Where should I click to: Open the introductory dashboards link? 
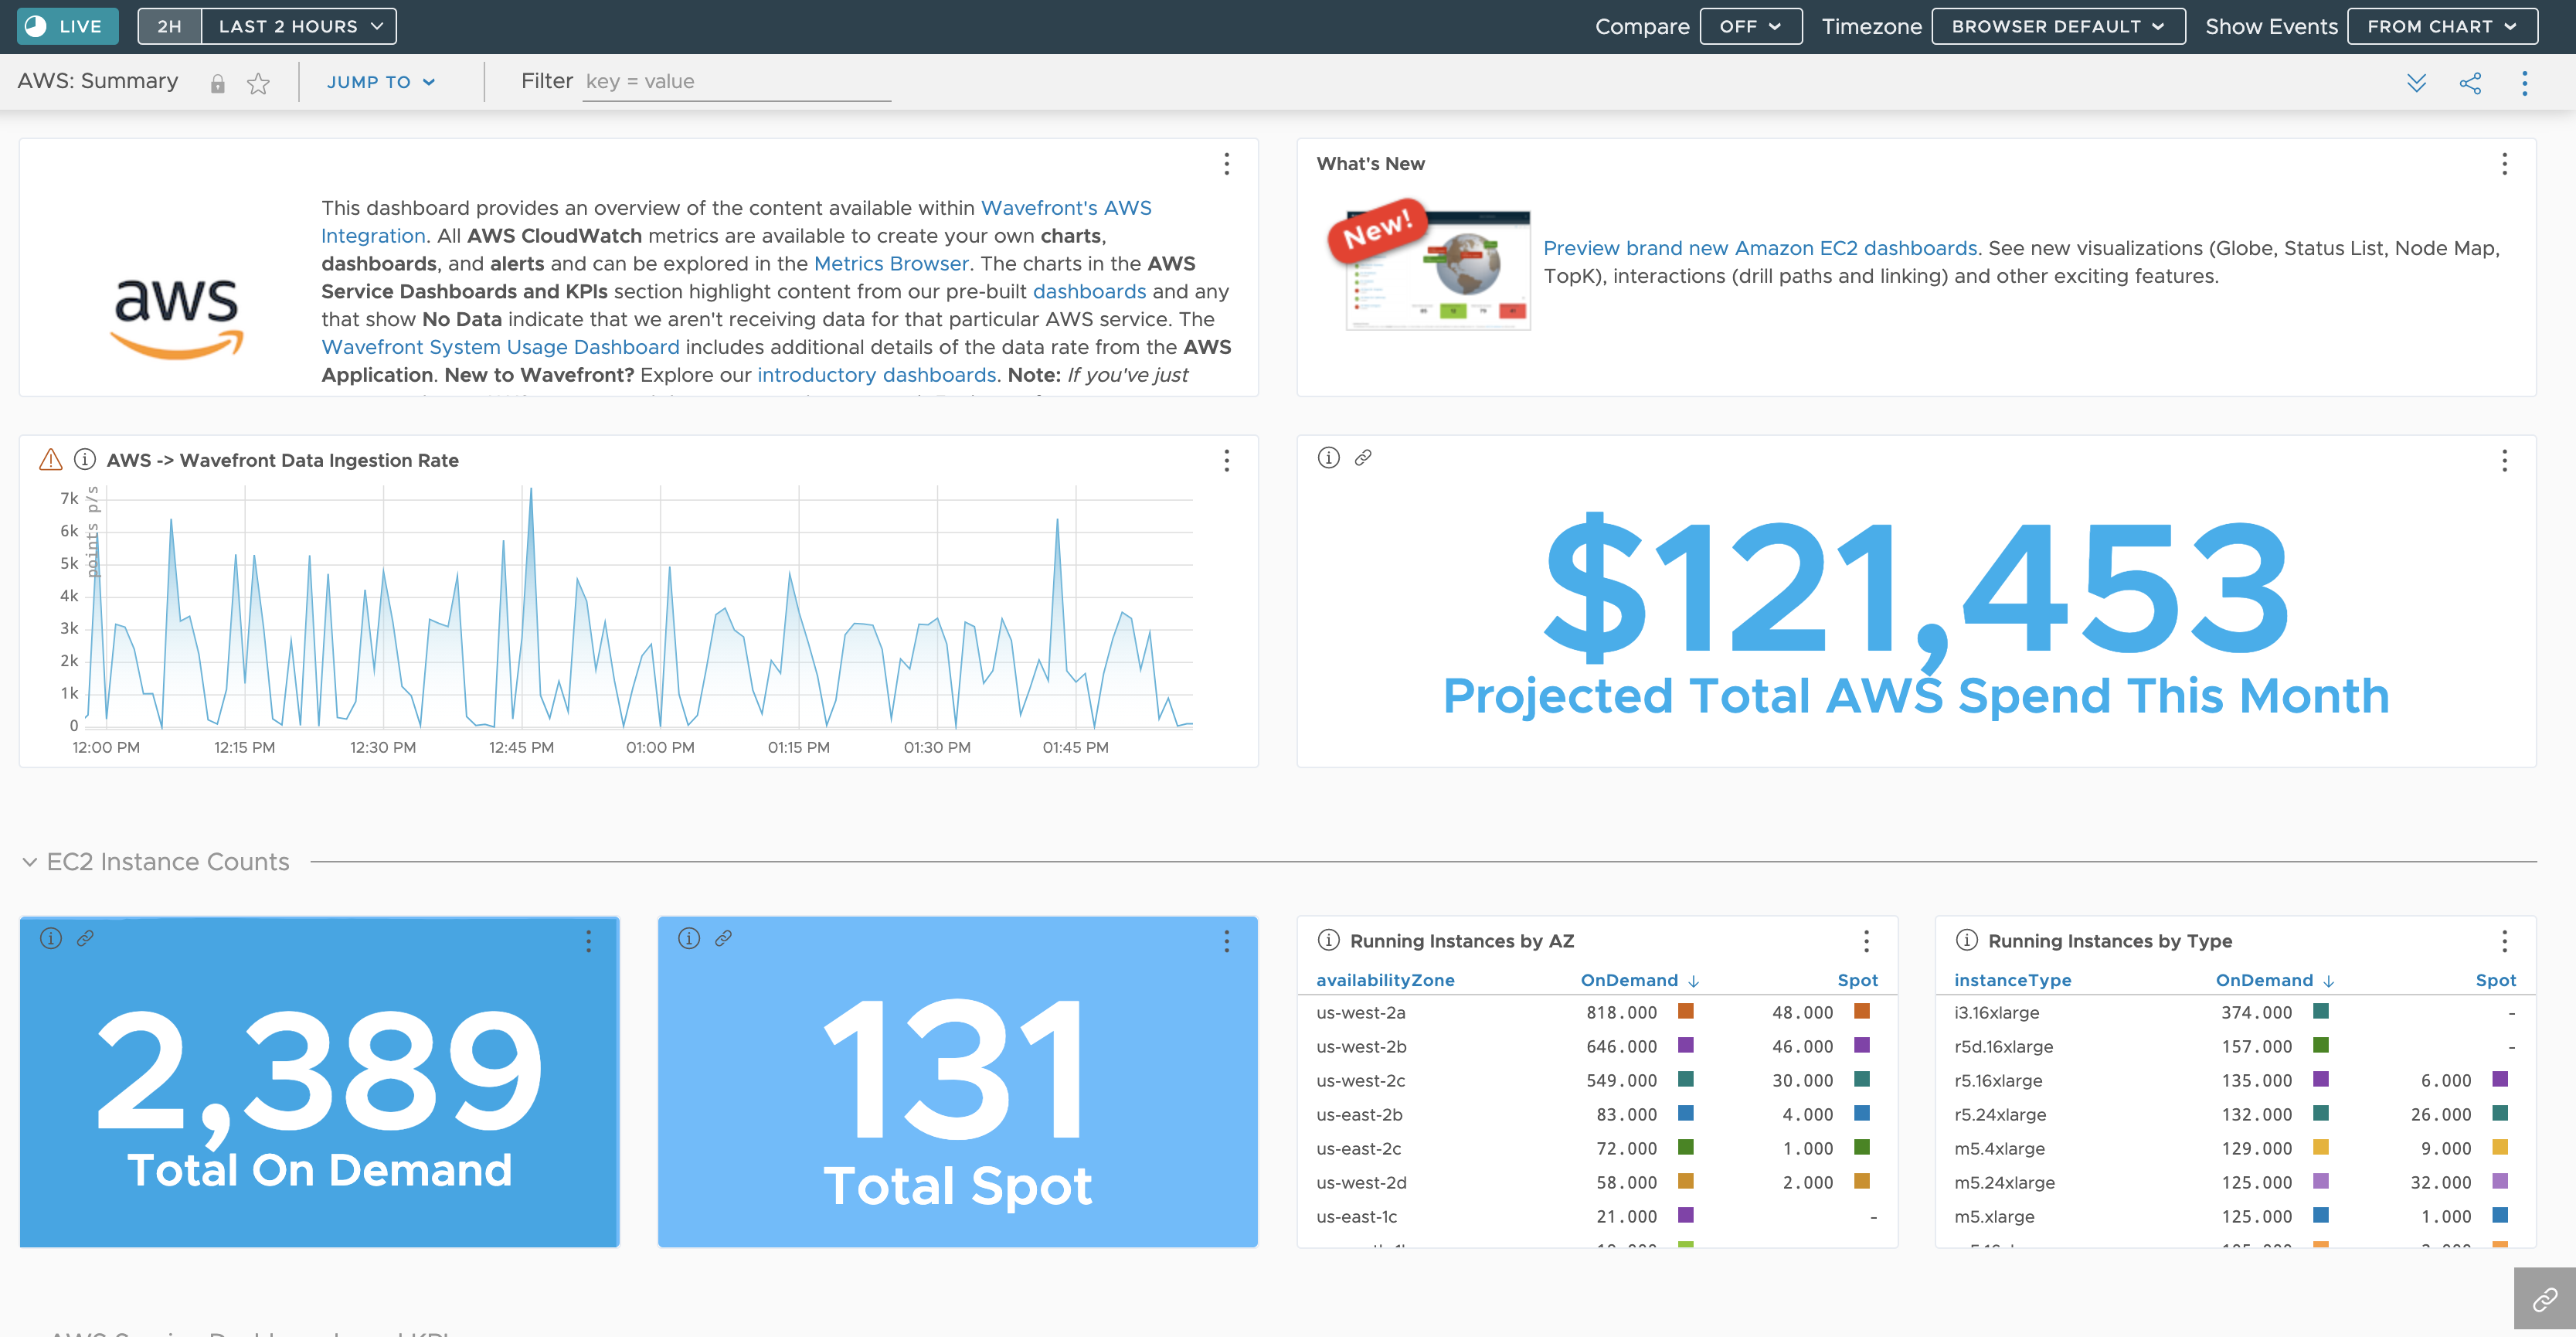[x=876, y=375]
